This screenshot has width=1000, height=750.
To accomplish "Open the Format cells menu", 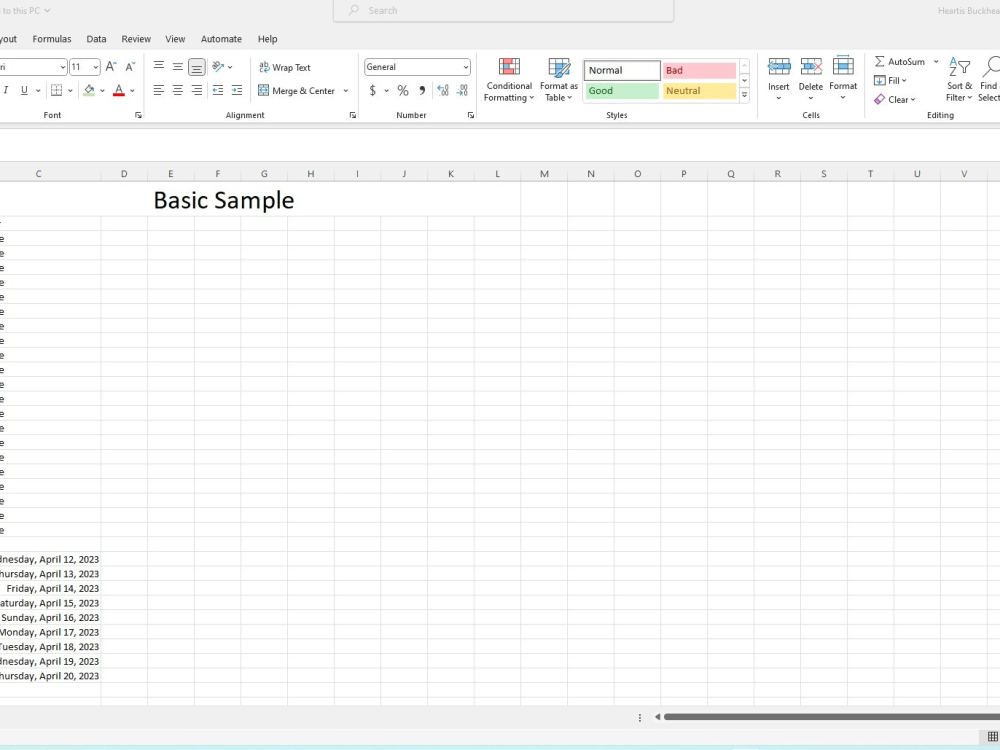I will [x=843, y=79].
